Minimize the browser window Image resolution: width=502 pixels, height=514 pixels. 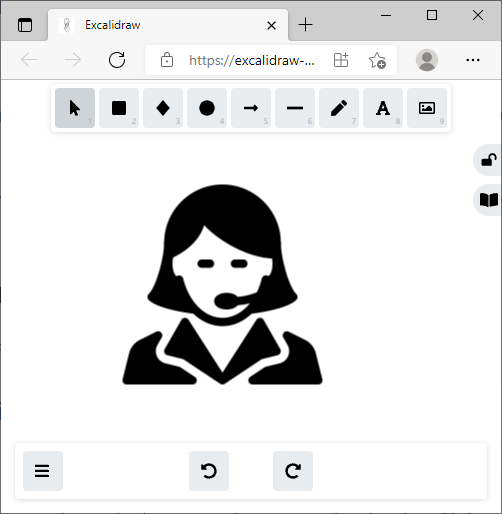(x=386, y=15)
